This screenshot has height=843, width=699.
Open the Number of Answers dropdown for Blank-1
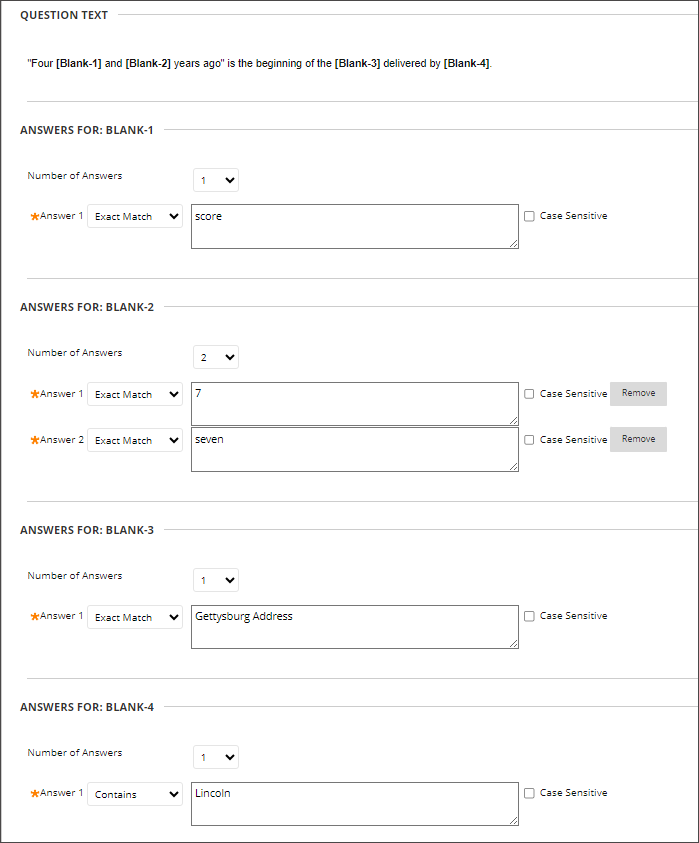tap(215, 179)
